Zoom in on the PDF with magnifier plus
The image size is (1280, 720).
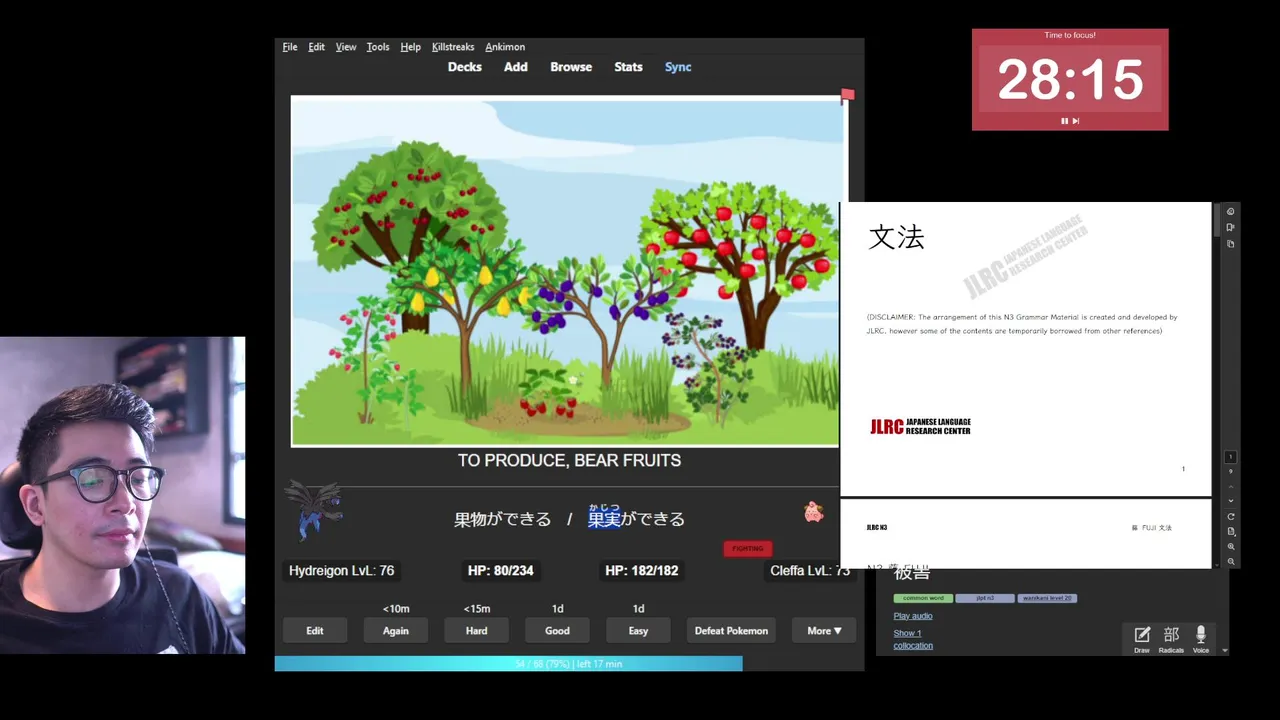(x=1231, y=547)
